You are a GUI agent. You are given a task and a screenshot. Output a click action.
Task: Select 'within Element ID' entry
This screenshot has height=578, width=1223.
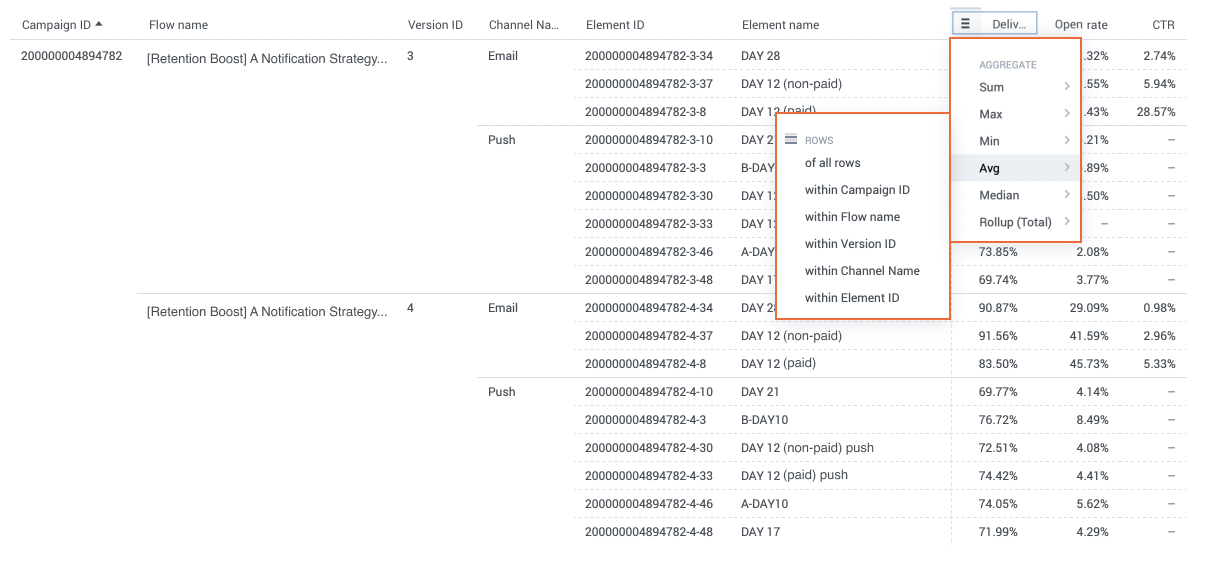tap(852, 298)
